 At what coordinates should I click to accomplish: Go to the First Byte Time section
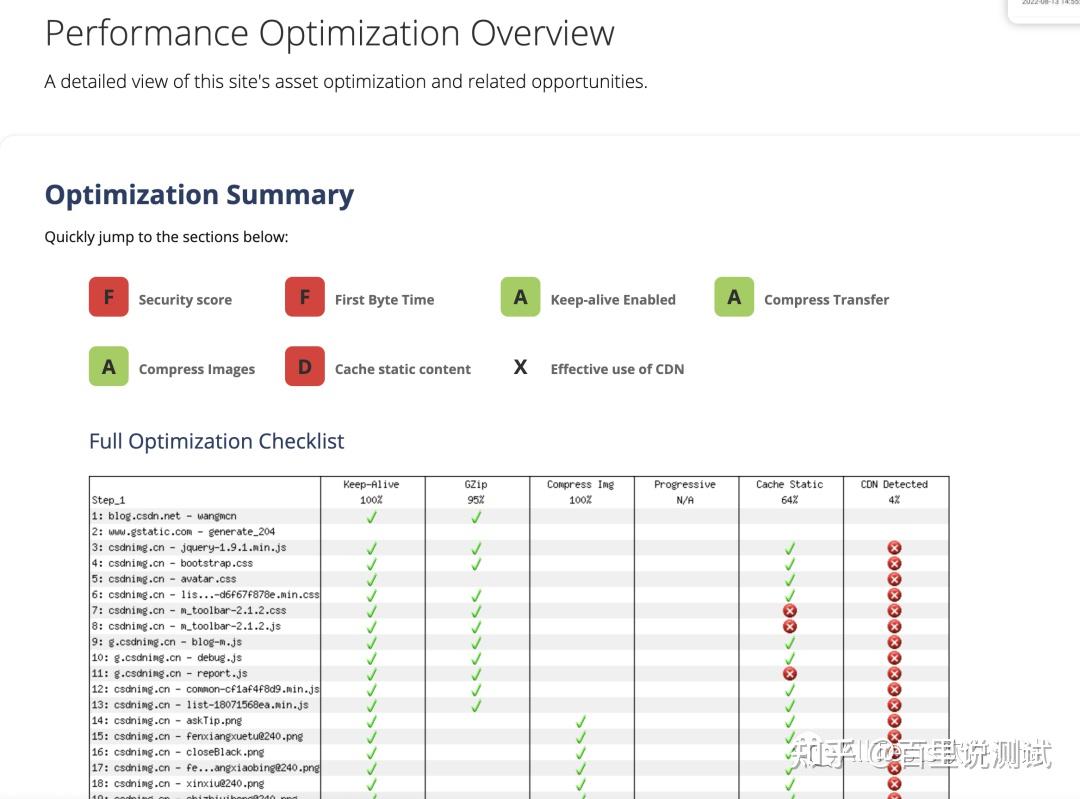pyautogui.click(x=384, y=299)
